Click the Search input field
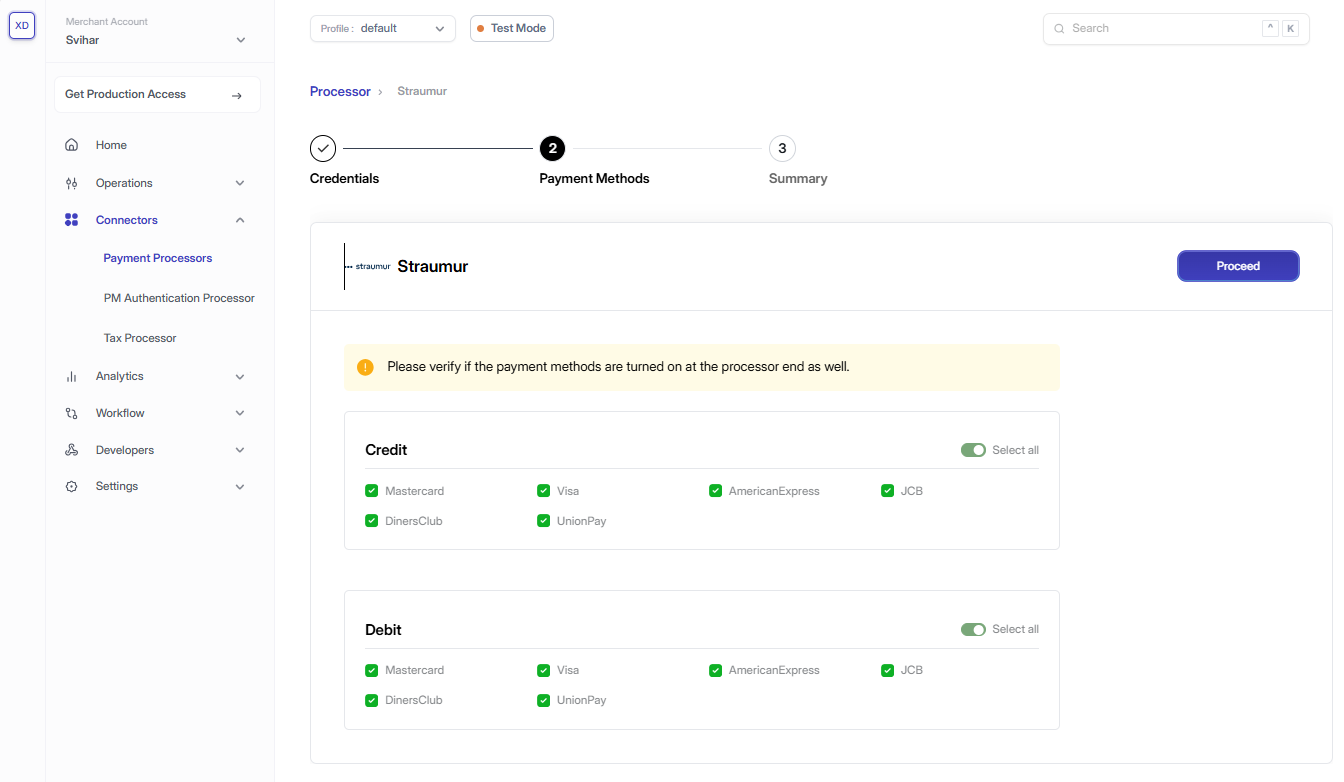 point(1160,29)
